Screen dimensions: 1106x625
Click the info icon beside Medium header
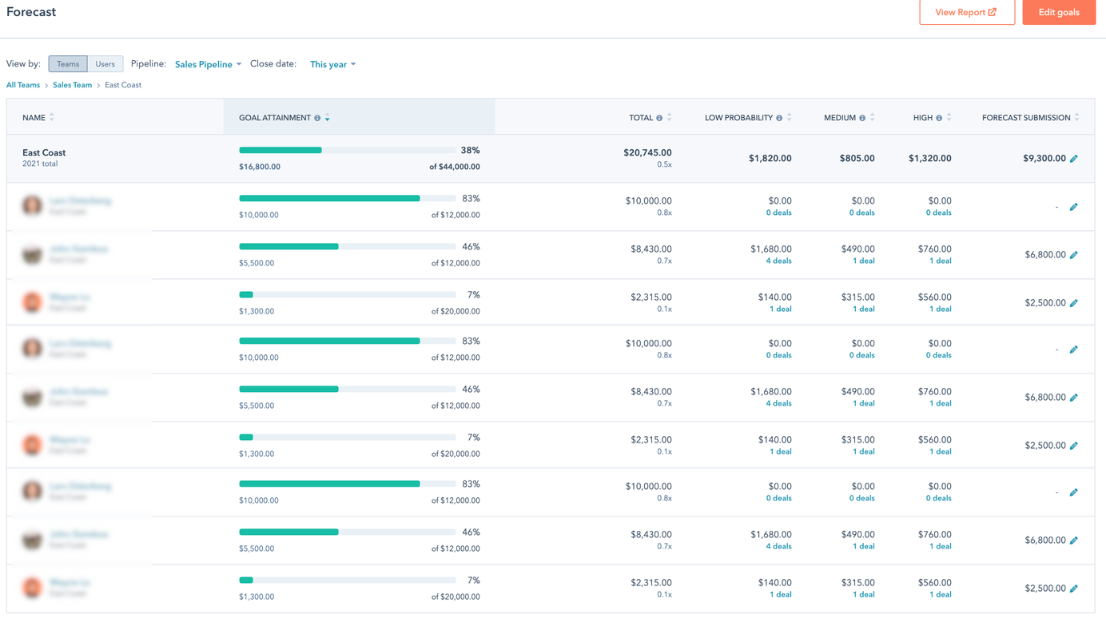pos(863,118)
